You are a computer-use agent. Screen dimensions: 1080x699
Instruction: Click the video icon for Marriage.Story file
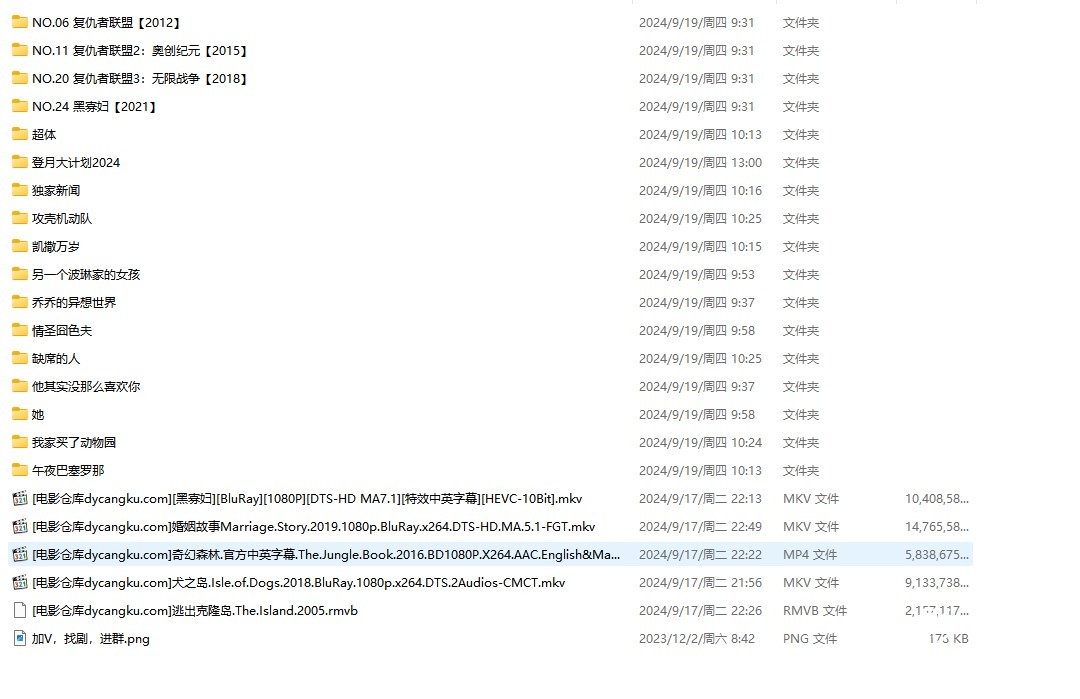20,526
